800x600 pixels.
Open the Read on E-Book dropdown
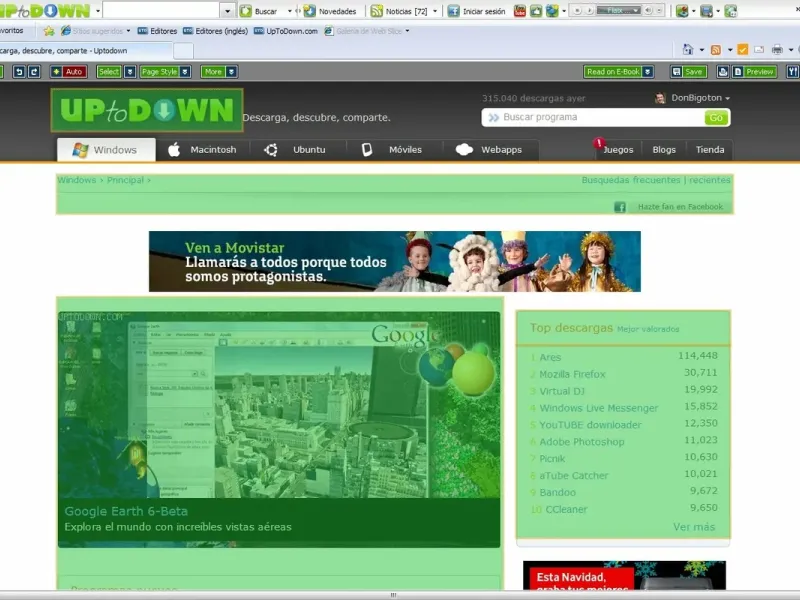coord(619,72)
